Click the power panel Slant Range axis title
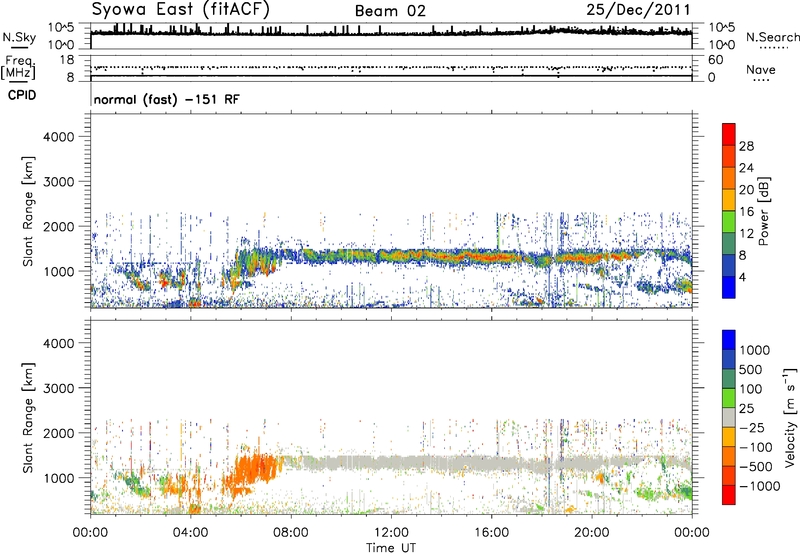Viewport: 800px width, 554px height. coord(28,211)
